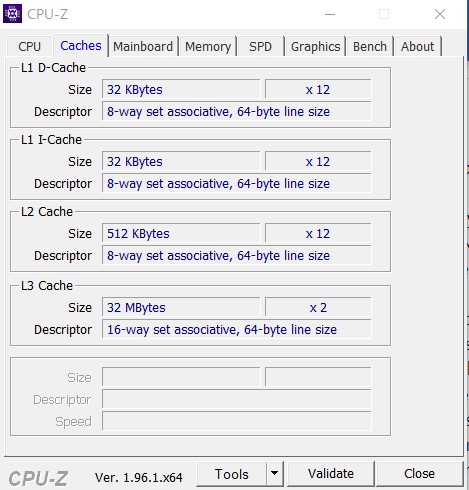Minimize the CPU-Z window
469x490 pixels.
tap(330, 14)
